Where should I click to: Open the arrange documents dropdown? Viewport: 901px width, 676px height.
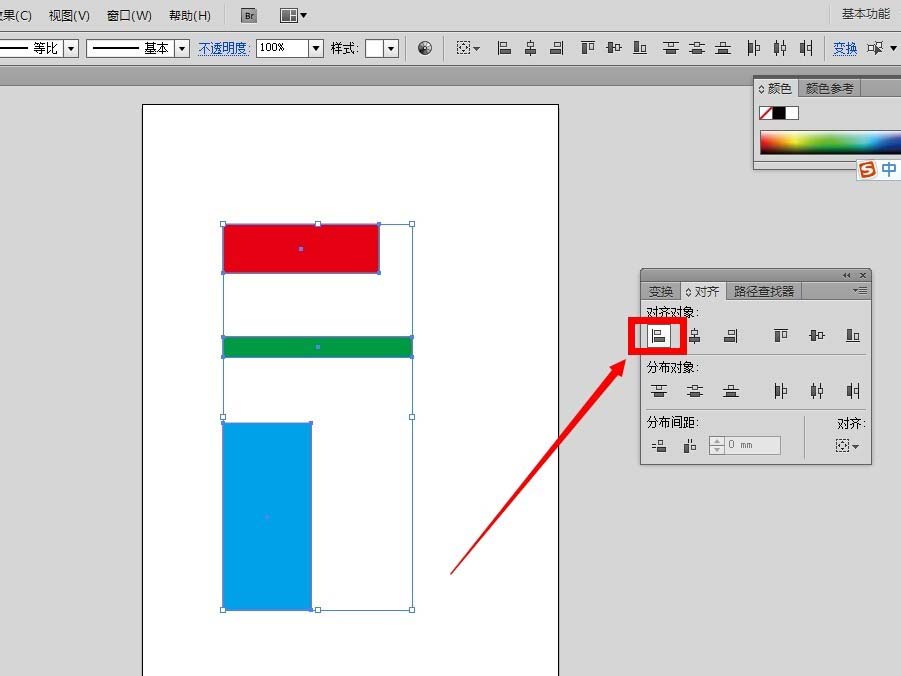point(293,16)
